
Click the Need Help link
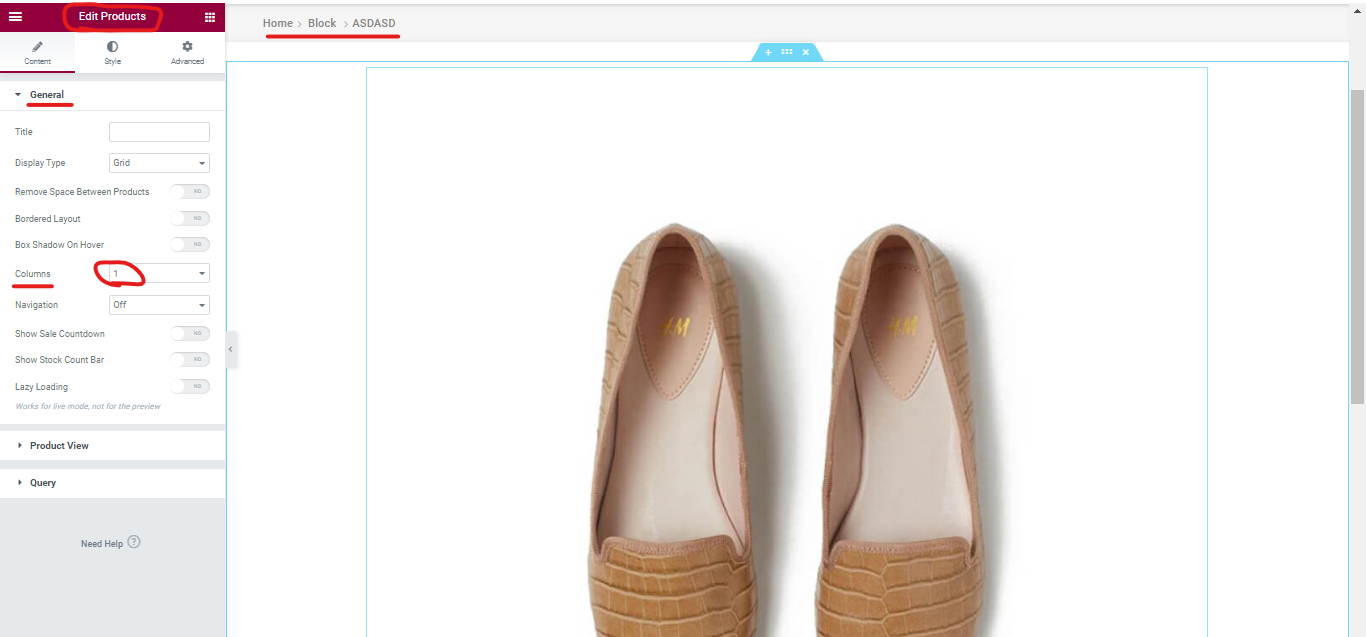click(x=102, y=544)
